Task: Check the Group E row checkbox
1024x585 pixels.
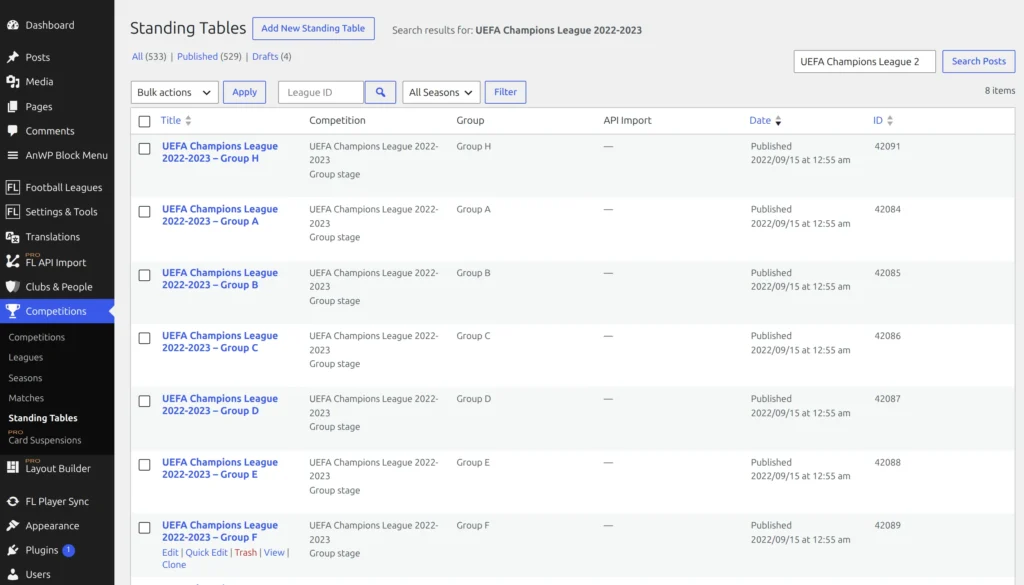Action: tap(144, 465)
